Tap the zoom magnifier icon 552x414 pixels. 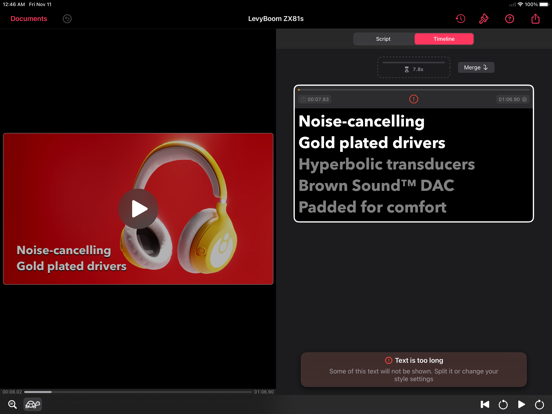click(x=12, y=404)
